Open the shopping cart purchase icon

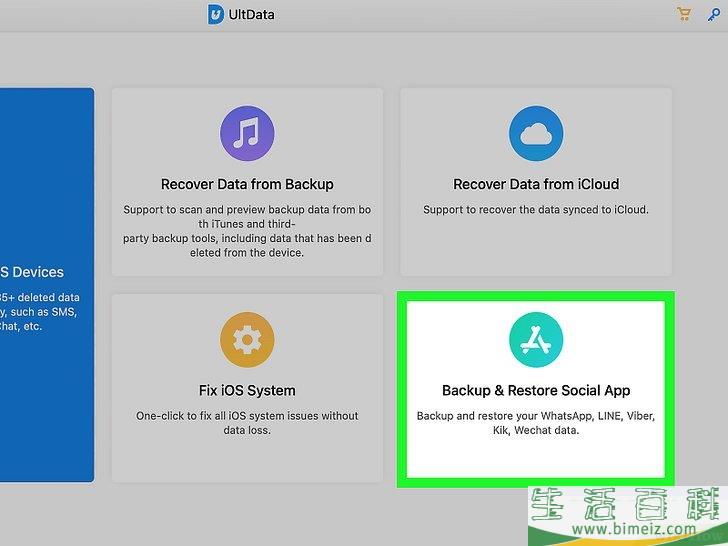pyautogui.click(x=683, y=14)
